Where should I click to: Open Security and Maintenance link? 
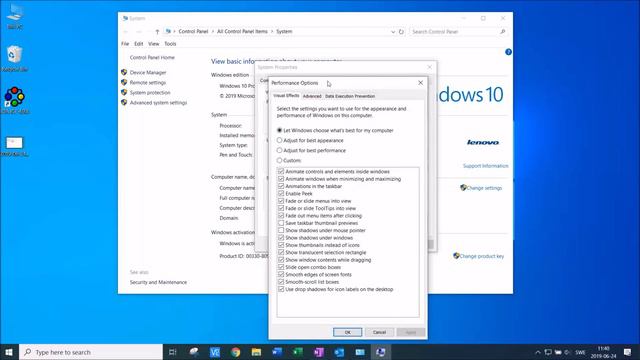click(158, 282)
